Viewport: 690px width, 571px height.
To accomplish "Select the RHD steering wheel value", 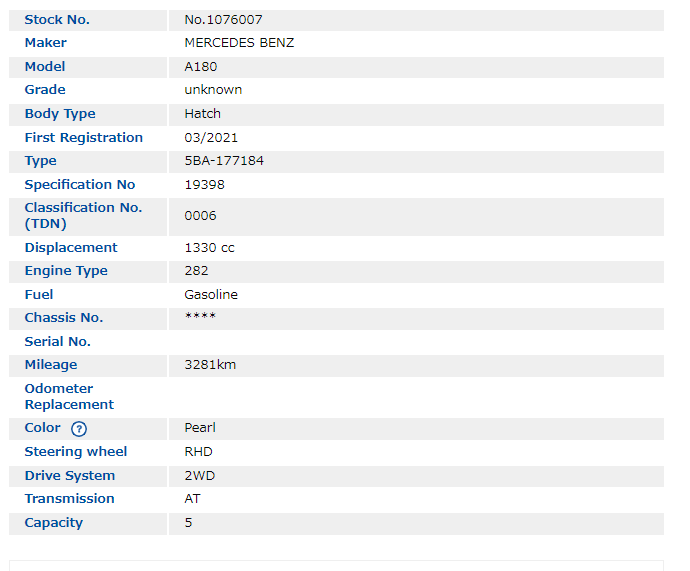I will tap(199, 452).
